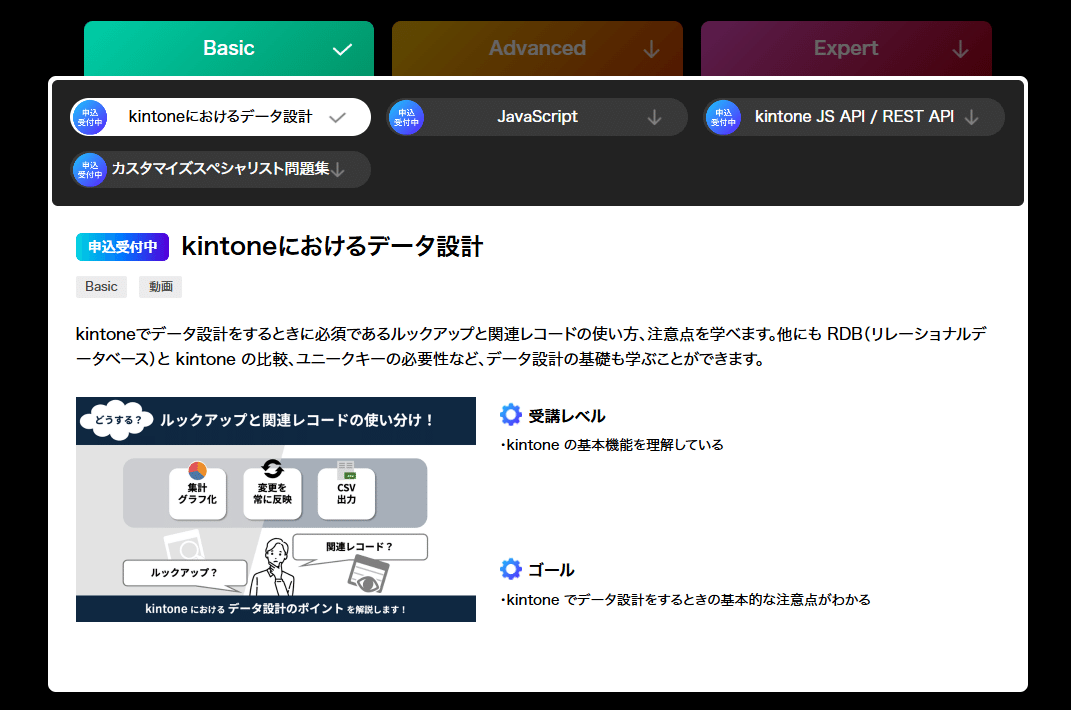Click the gear icon beside ゴール heading
This screenshot has width=1071, height=710.
[510, 569]
